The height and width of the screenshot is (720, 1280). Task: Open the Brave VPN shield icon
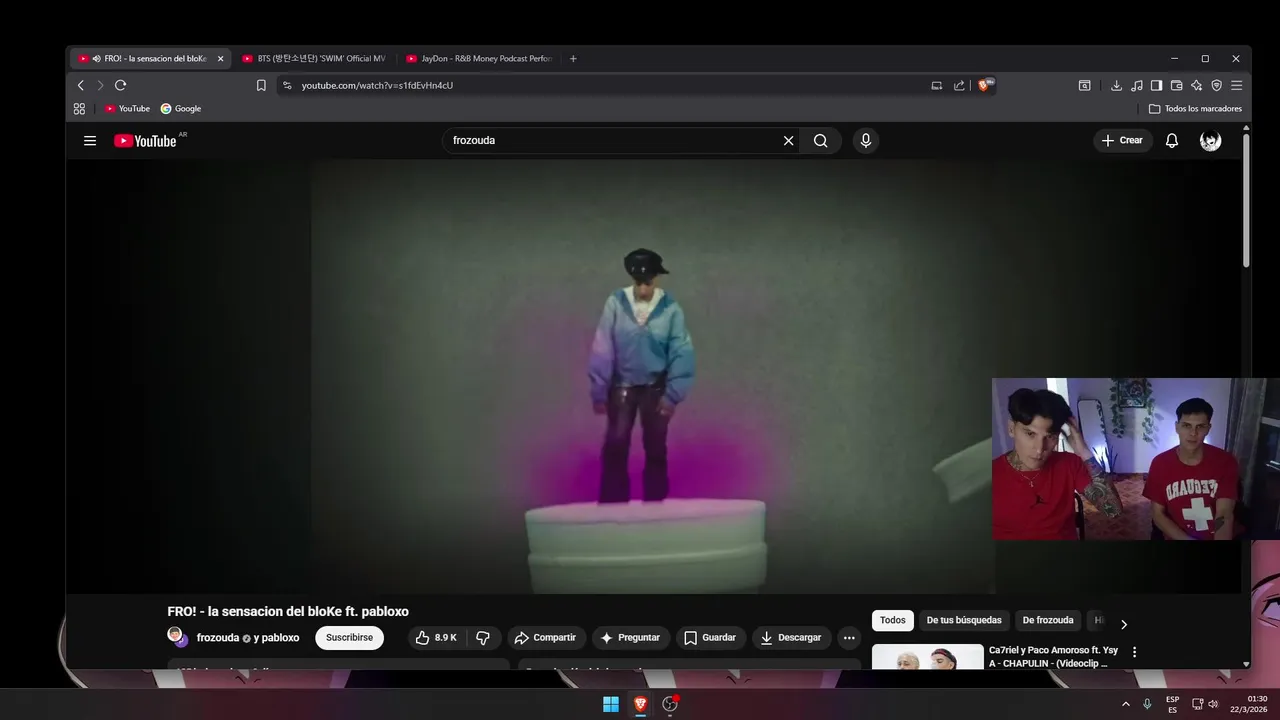1217,86
